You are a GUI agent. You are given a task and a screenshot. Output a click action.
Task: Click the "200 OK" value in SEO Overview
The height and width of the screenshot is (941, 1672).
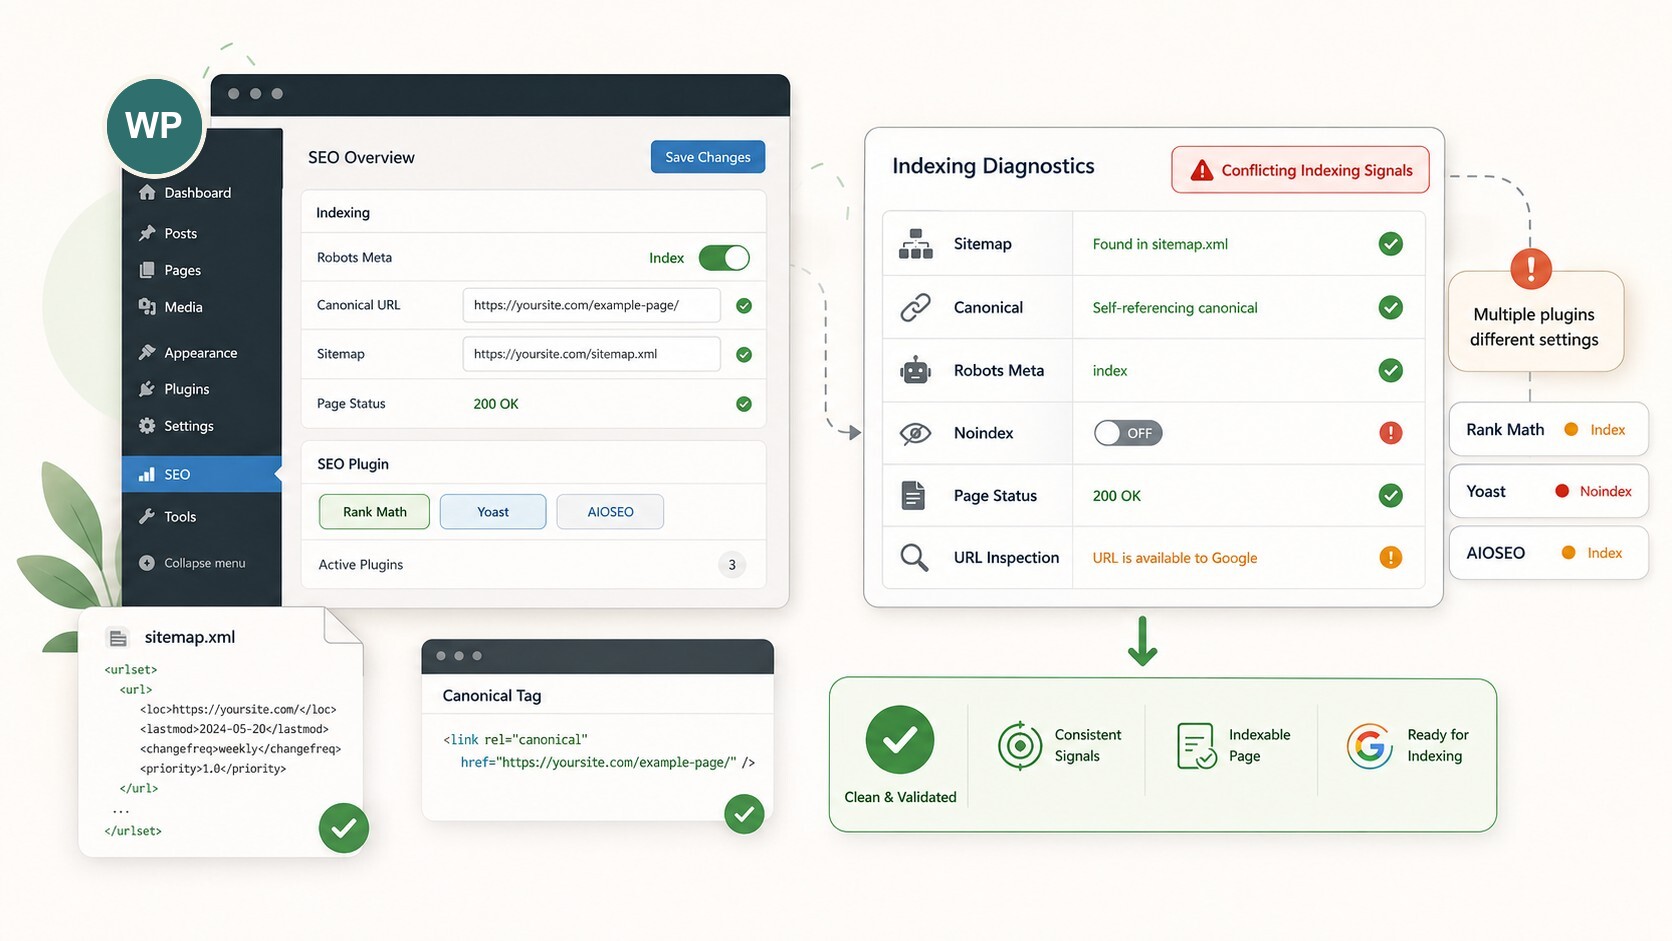(x=496, y=404)
